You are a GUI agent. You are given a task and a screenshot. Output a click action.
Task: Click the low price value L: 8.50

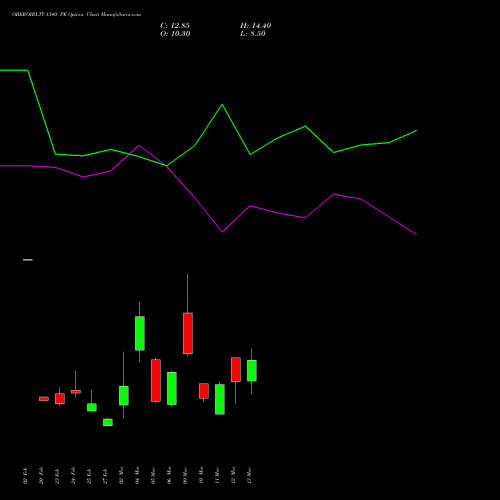coord(253,34)
